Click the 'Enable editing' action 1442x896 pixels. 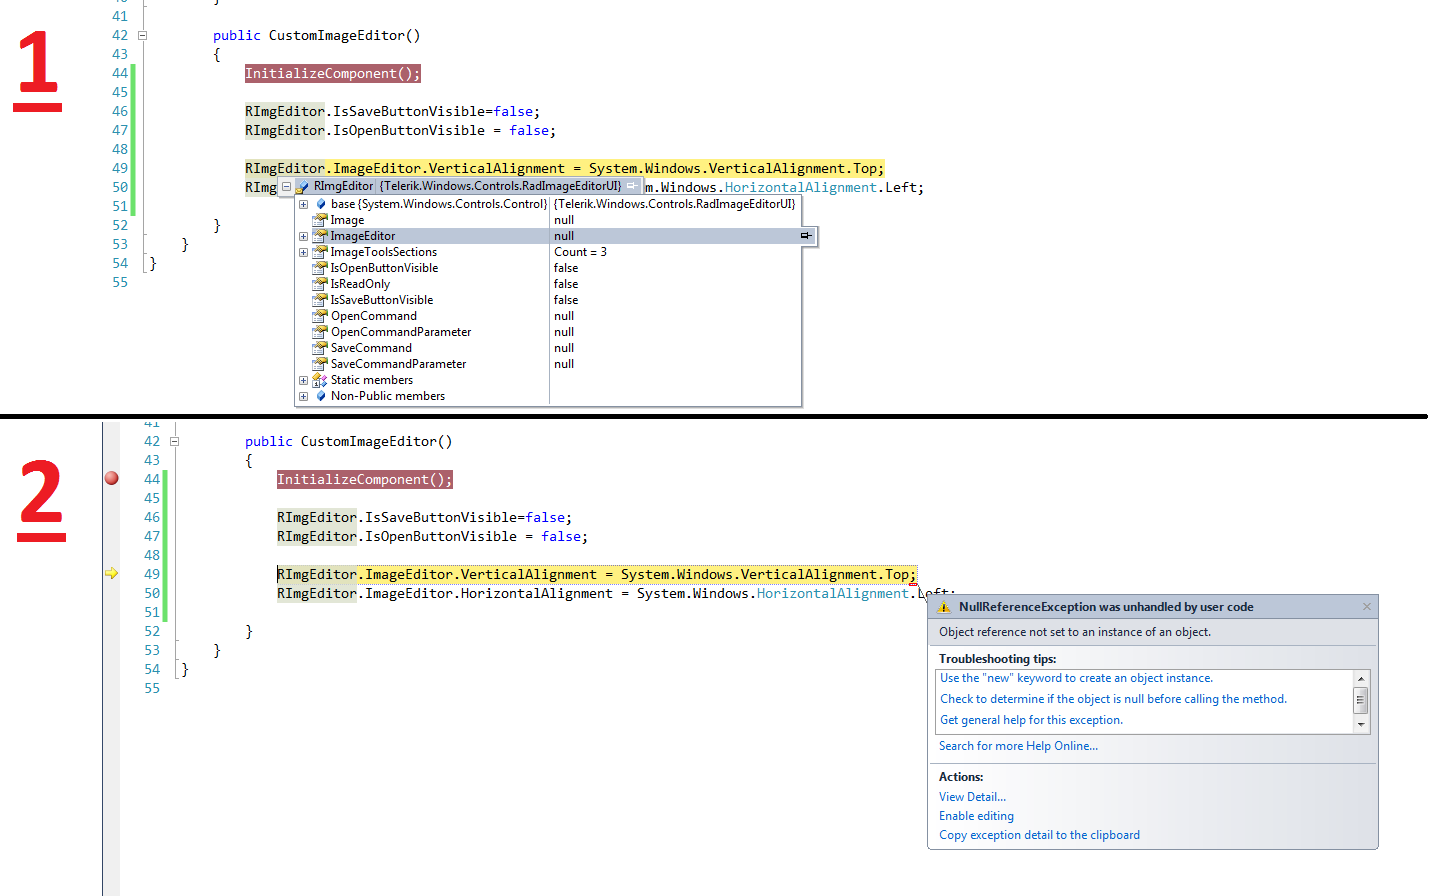[x=976, y=816]
